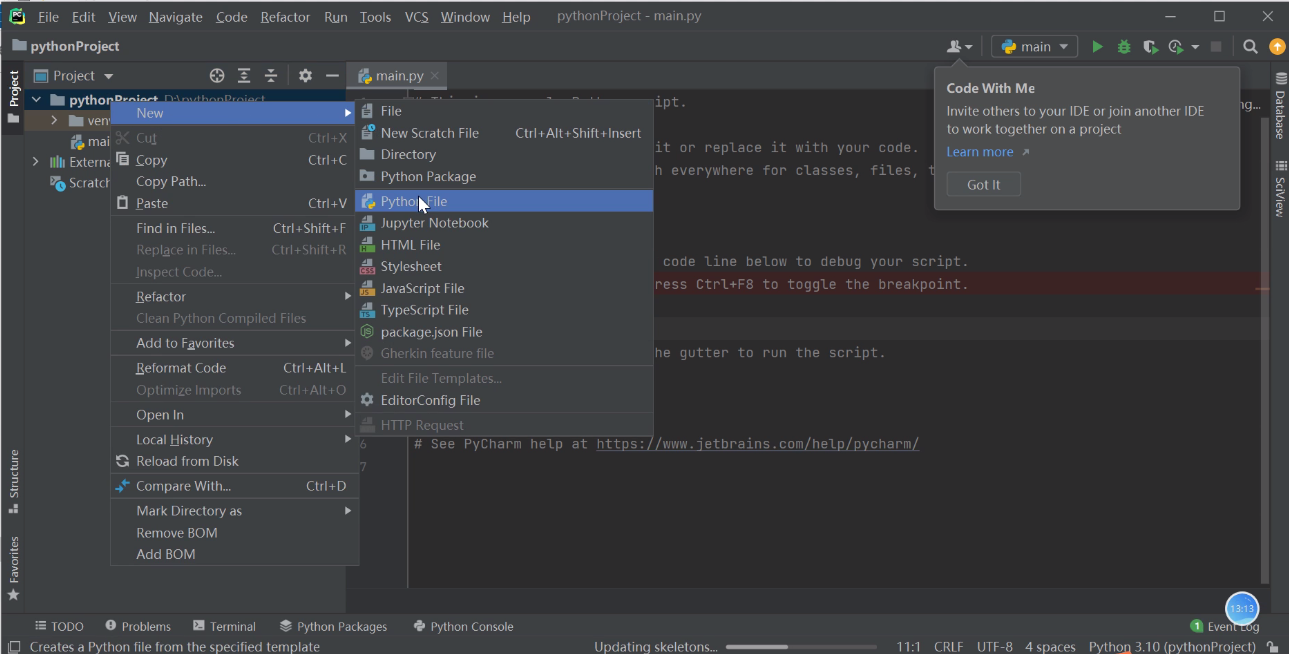
Task: Hide the Project panel with minus icon
Action: [332, 76]
